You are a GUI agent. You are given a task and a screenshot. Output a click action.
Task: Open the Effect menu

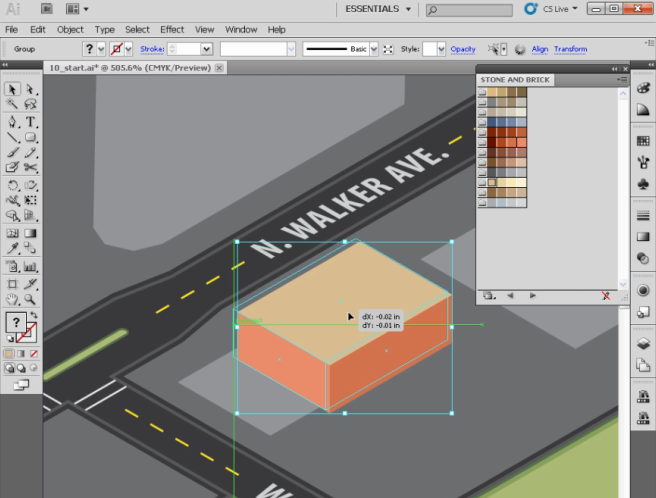(x=172, y=30)
